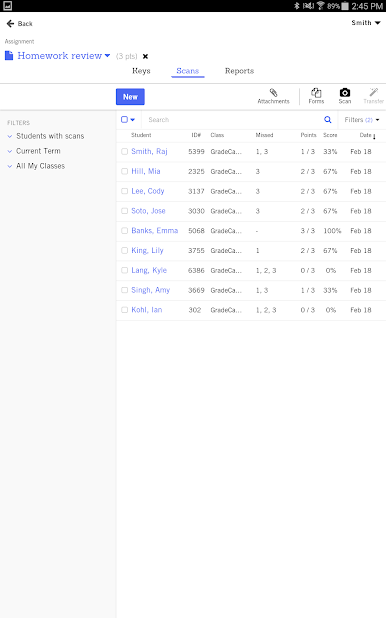Open student Smith, Raj
Image resolution: width=386 pixels, height=618 pixels.
[x=149, y=151]
